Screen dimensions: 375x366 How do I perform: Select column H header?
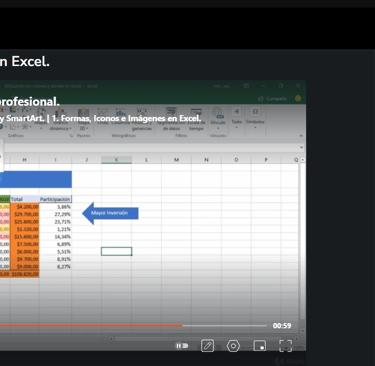point(24,160)
